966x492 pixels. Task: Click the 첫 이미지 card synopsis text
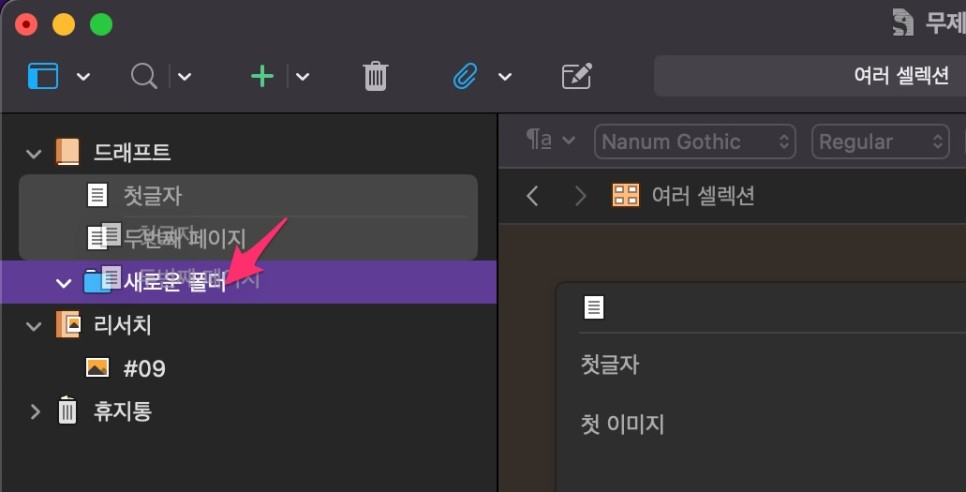622,425
